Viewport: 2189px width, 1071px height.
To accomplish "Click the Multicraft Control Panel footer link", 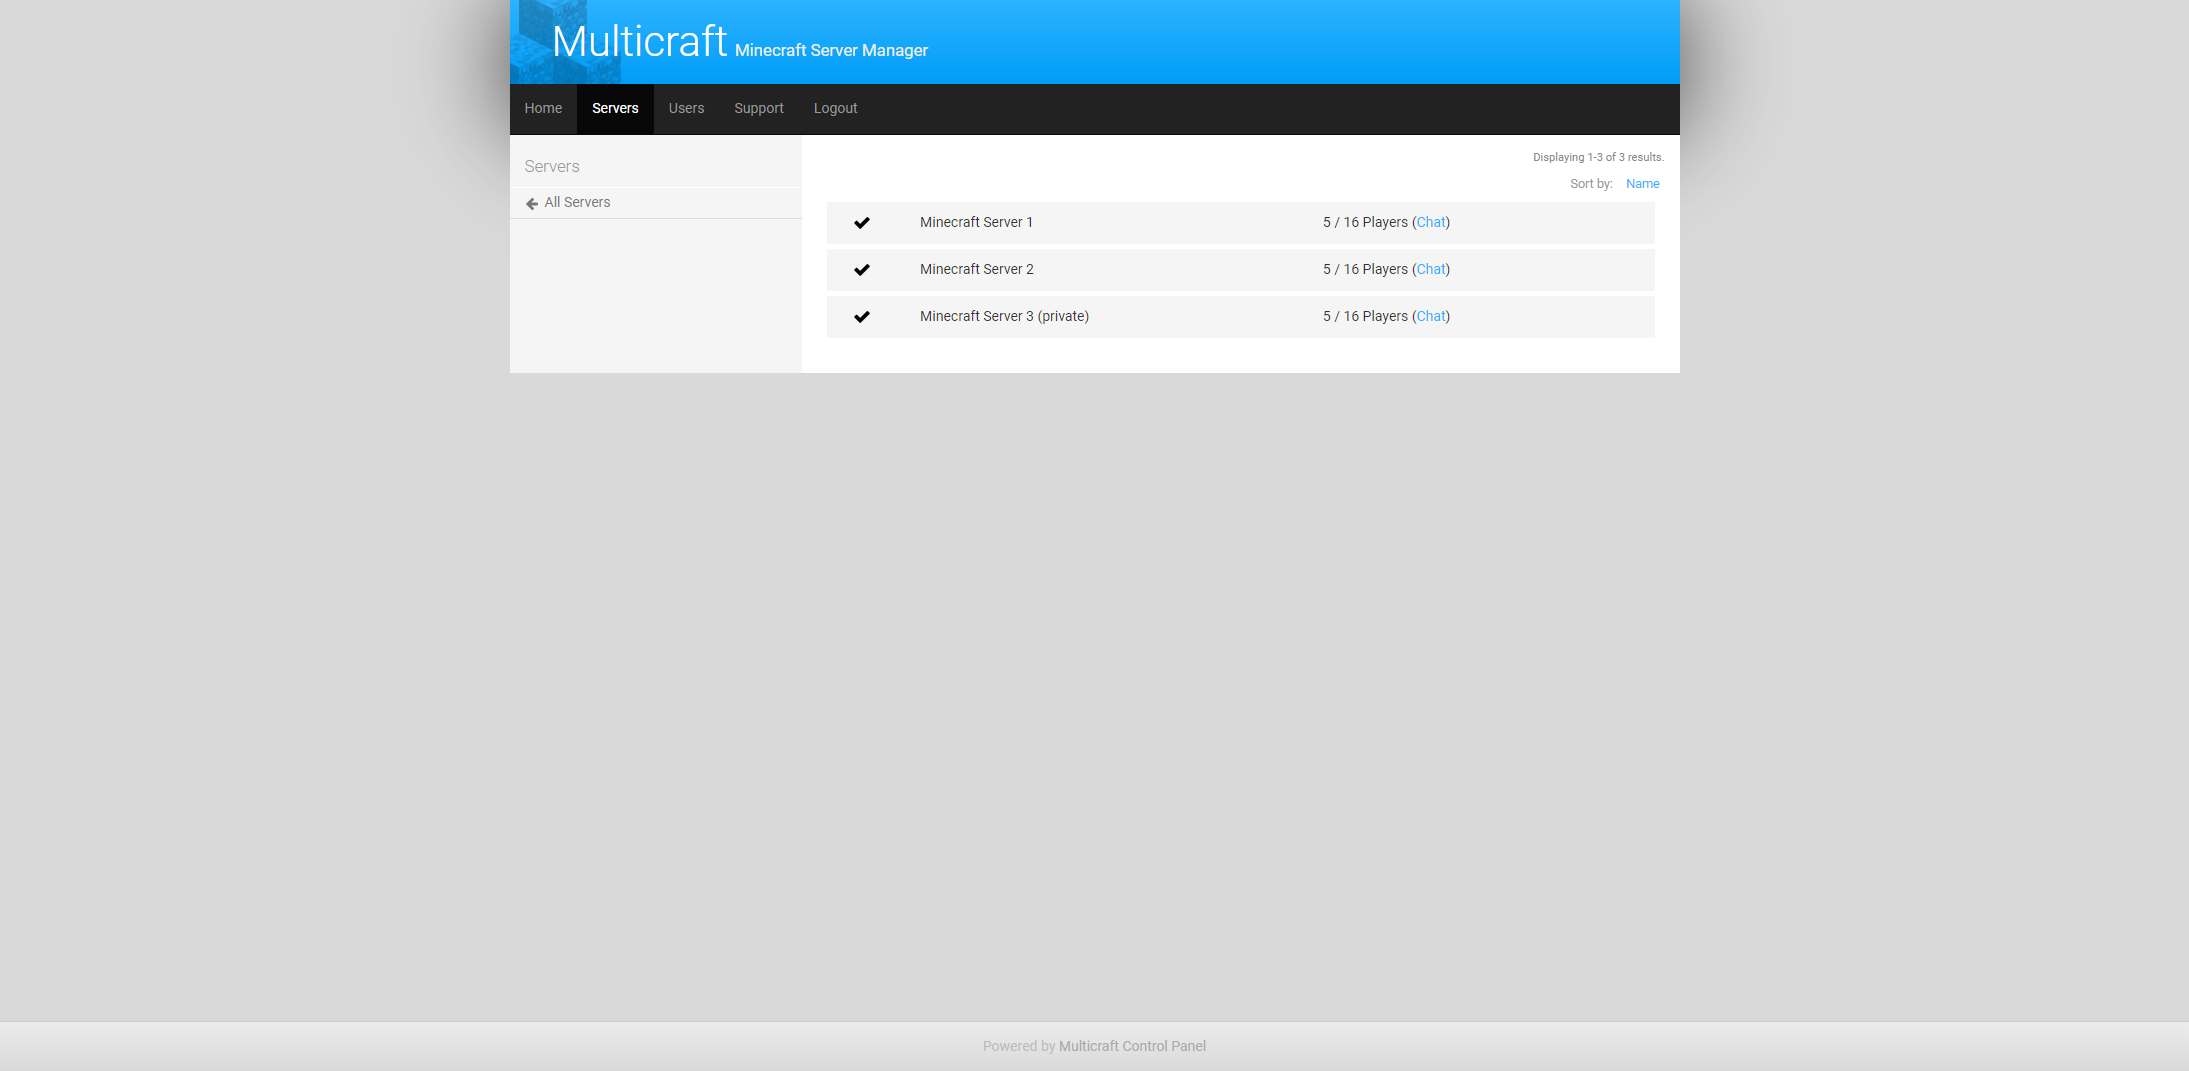I will [1132, 1046].
